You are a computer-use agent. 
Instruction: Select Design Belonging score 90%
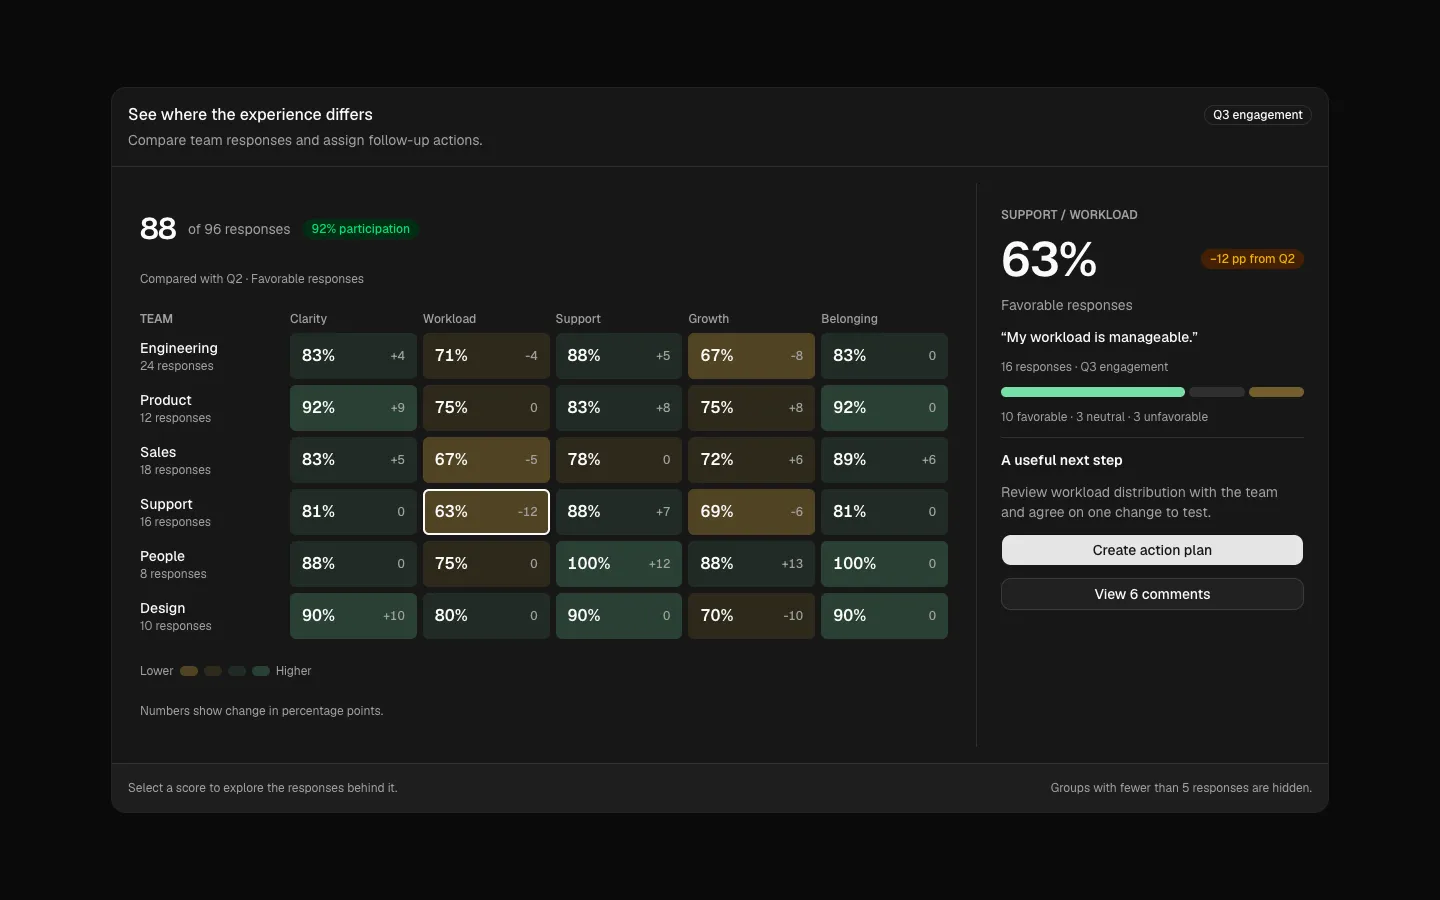pyautogui.click(x=884, y=616)
